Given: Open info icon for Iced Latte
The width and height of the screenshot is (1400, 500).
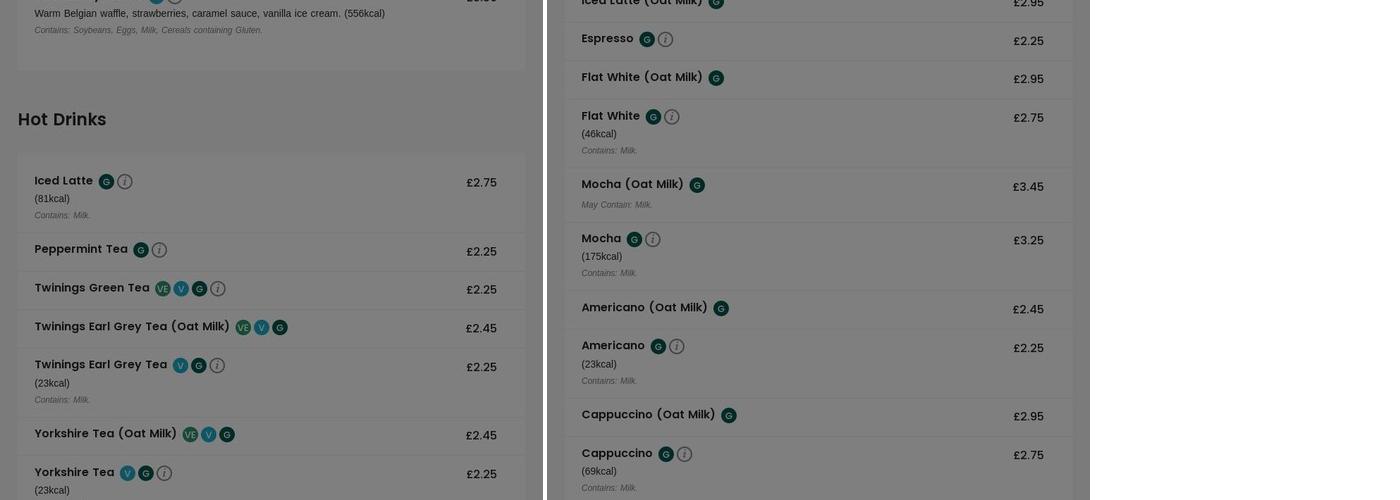Looking at the screenshot, I should [x=125, y=182].
